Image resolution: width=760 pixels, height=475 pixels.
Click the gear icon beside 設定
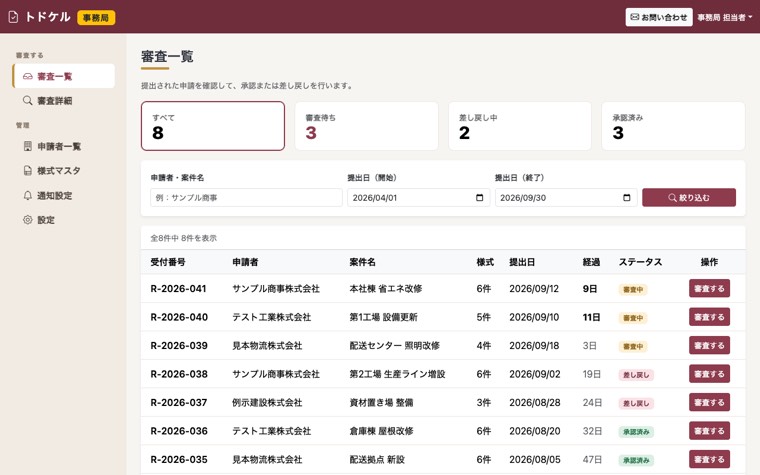(x=28, y=220)
